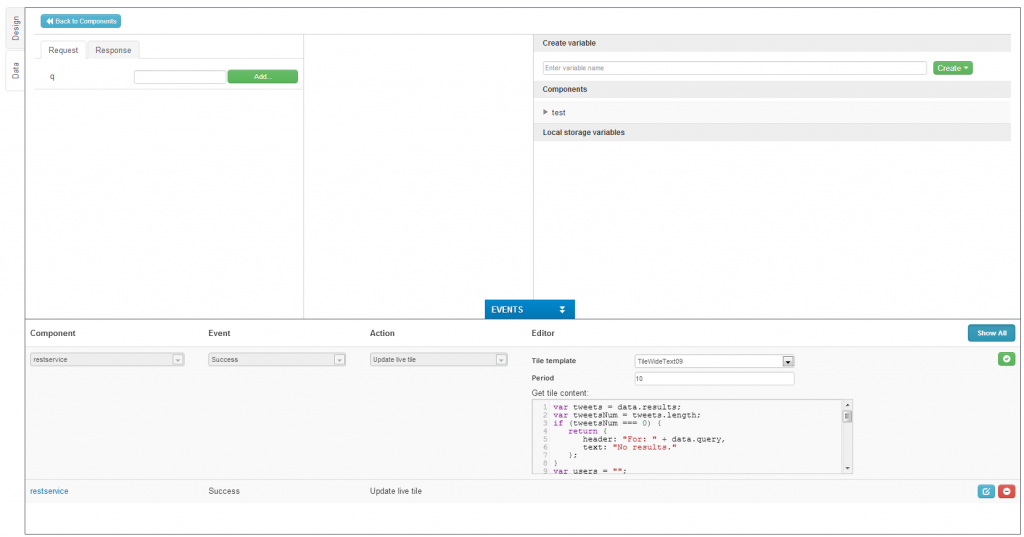Open the green Create dropdown button
The height and width of the screenshot is (537, 1024).
tap(952, 68)
